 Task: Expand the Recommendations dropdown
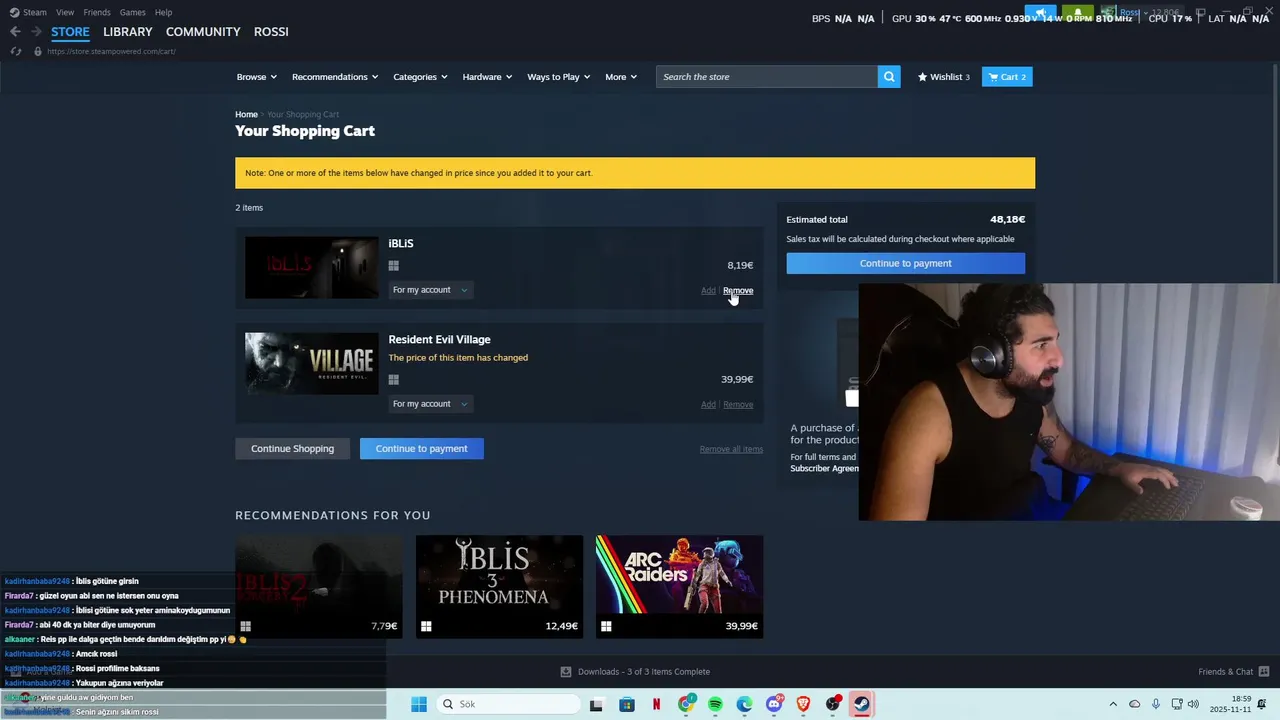335,77
